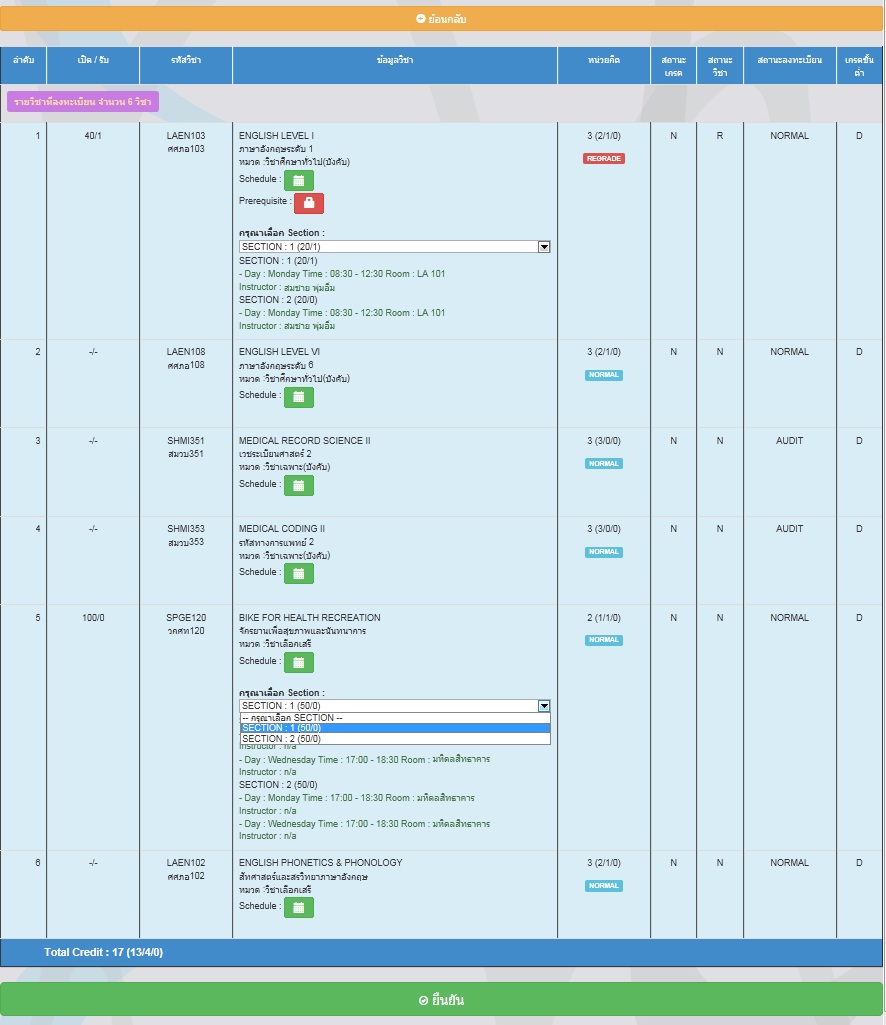Click the R course status for LAEN103
This screenshot has height=1025, width=886.
[720, 135]
